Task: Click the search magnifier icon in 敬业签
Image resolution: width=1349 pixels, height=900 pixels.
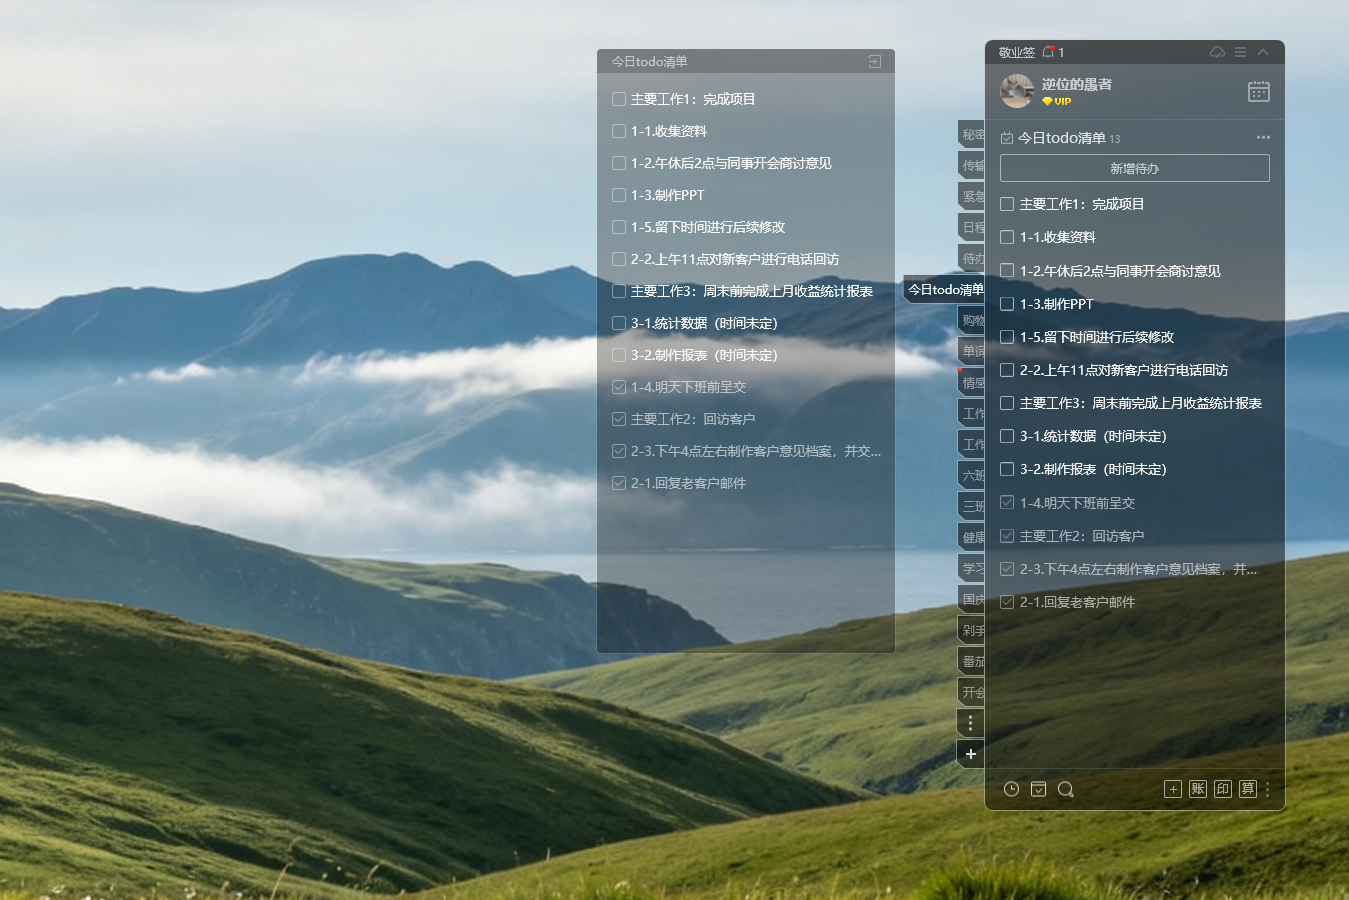Action: [x=1066, y=789]
